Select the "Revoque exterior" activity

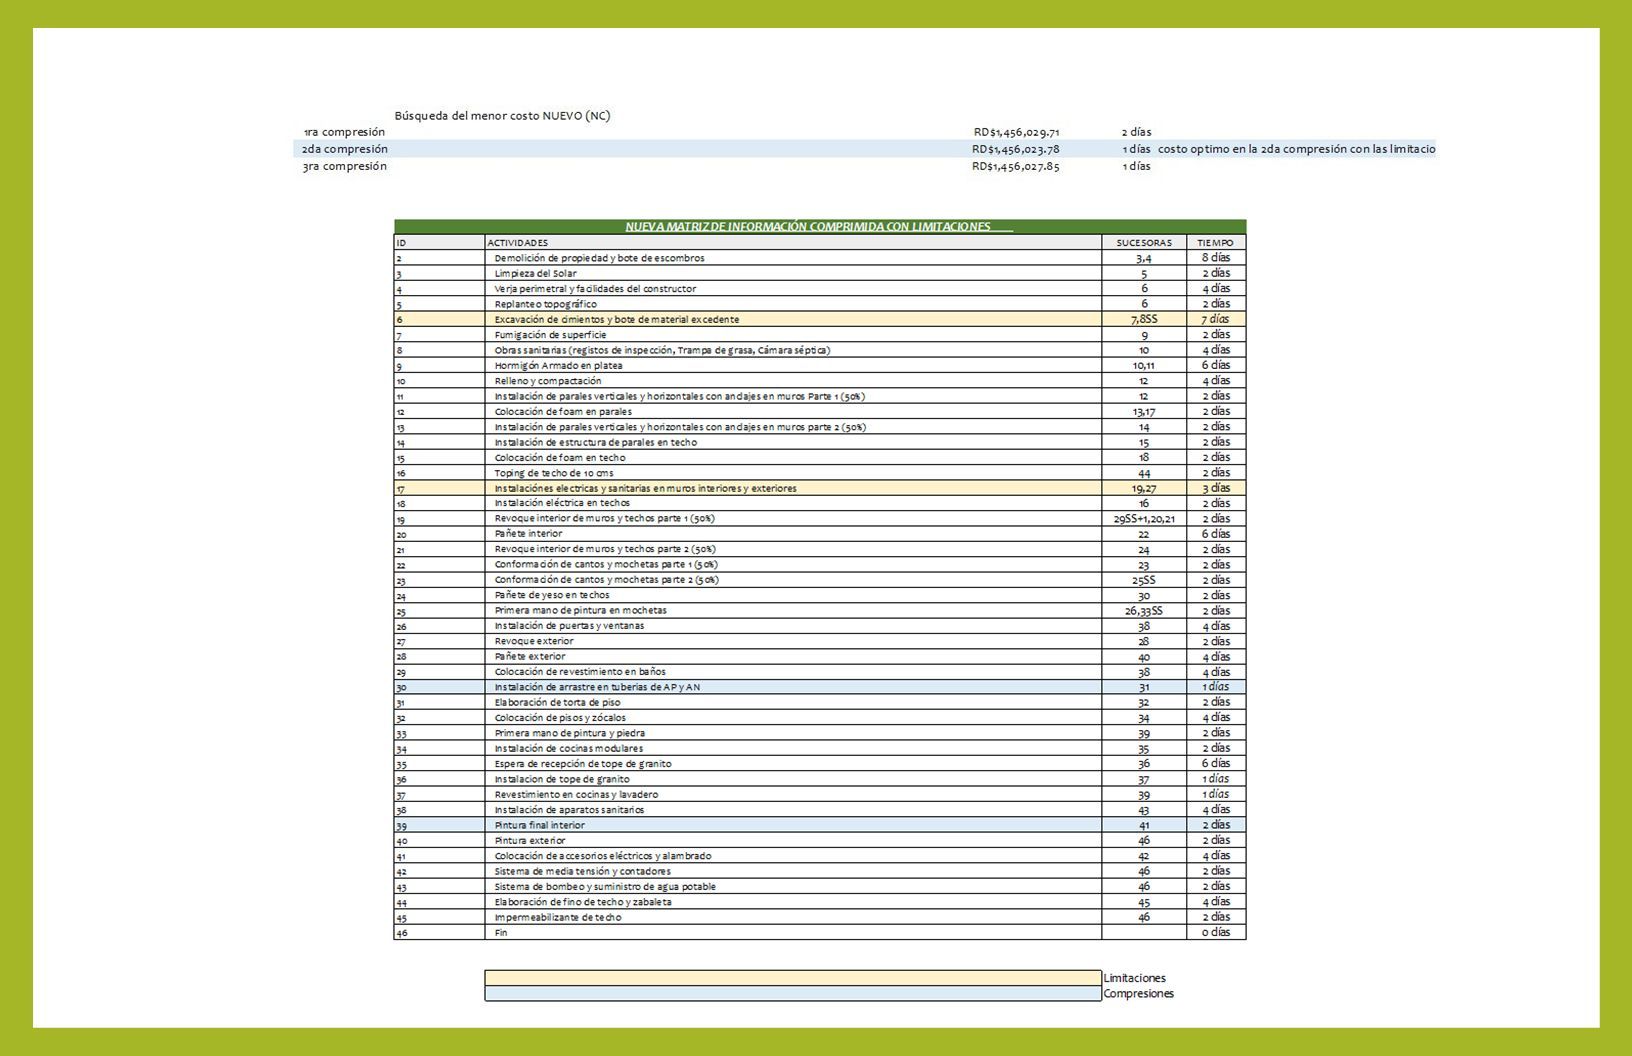(x=534, y=641)
